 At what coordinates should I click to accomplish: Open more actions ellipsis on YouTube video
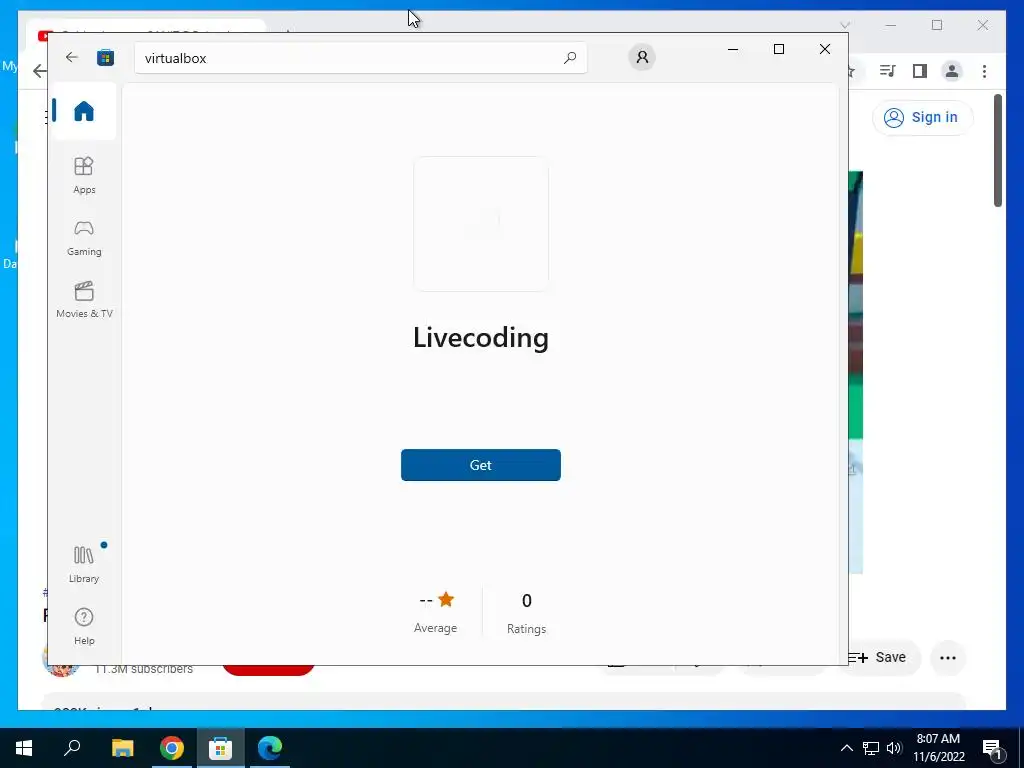coord(948,658)
